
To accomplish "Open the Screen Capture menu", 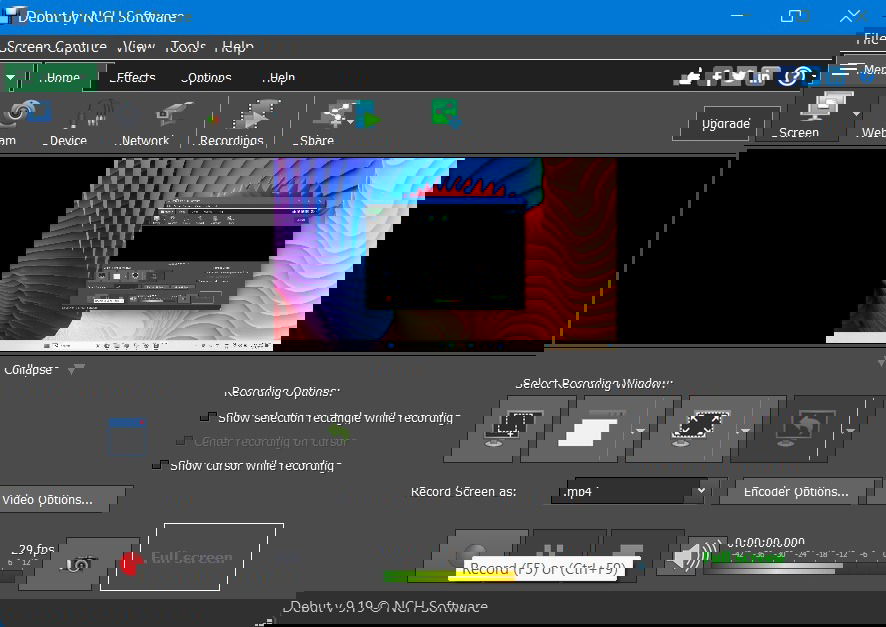I will [54, 47].
